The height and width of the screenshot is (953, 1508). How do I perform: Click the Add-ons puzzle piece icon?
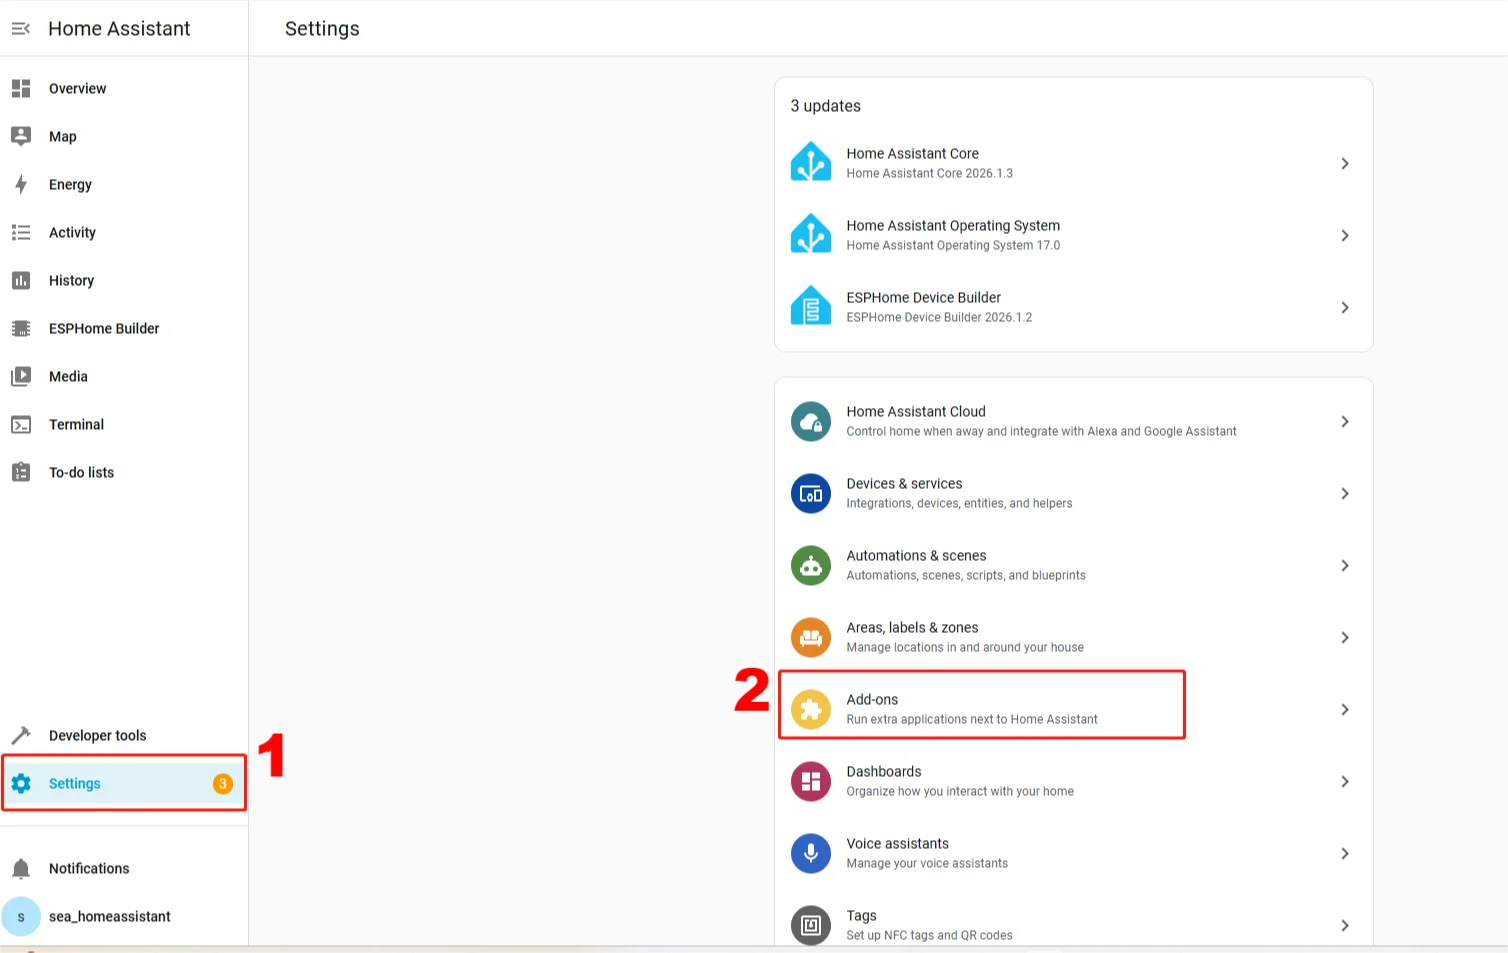click(x=810, y=710)
